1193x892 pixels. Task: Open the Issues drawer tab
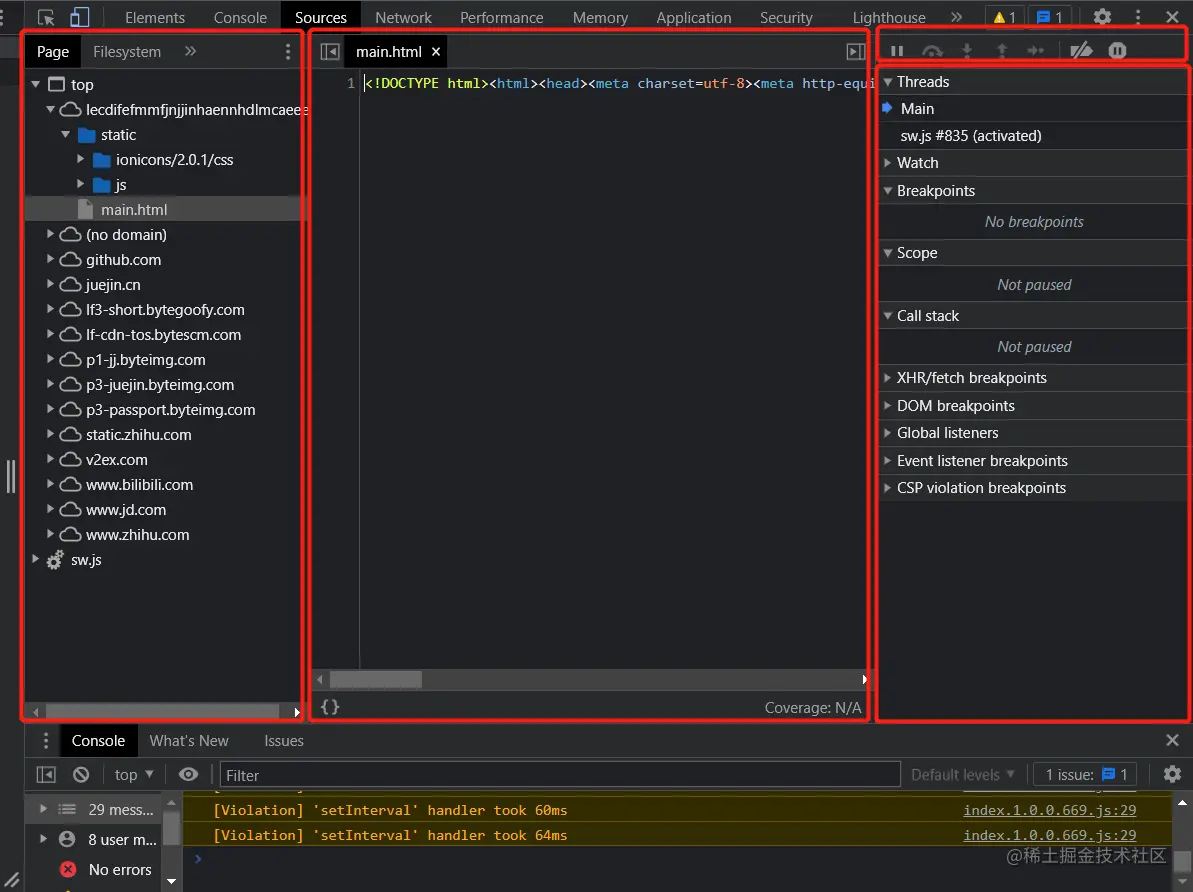click(283, 741)
